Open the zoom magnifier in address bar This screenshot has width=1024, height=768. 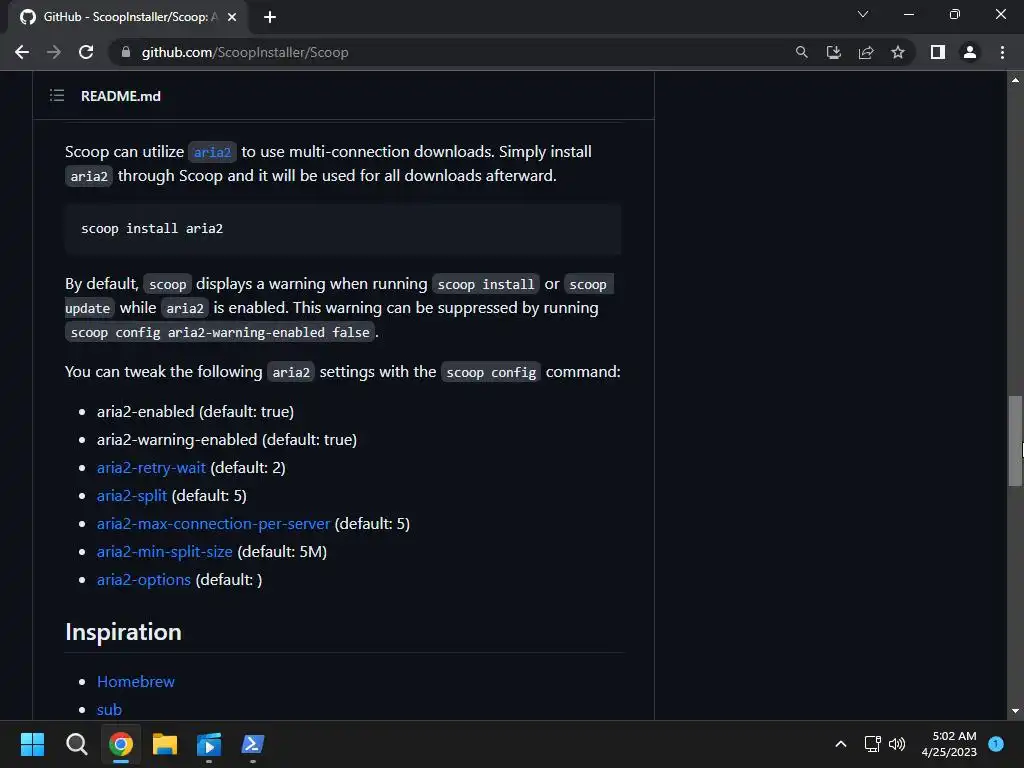click(x=801, y=52)
